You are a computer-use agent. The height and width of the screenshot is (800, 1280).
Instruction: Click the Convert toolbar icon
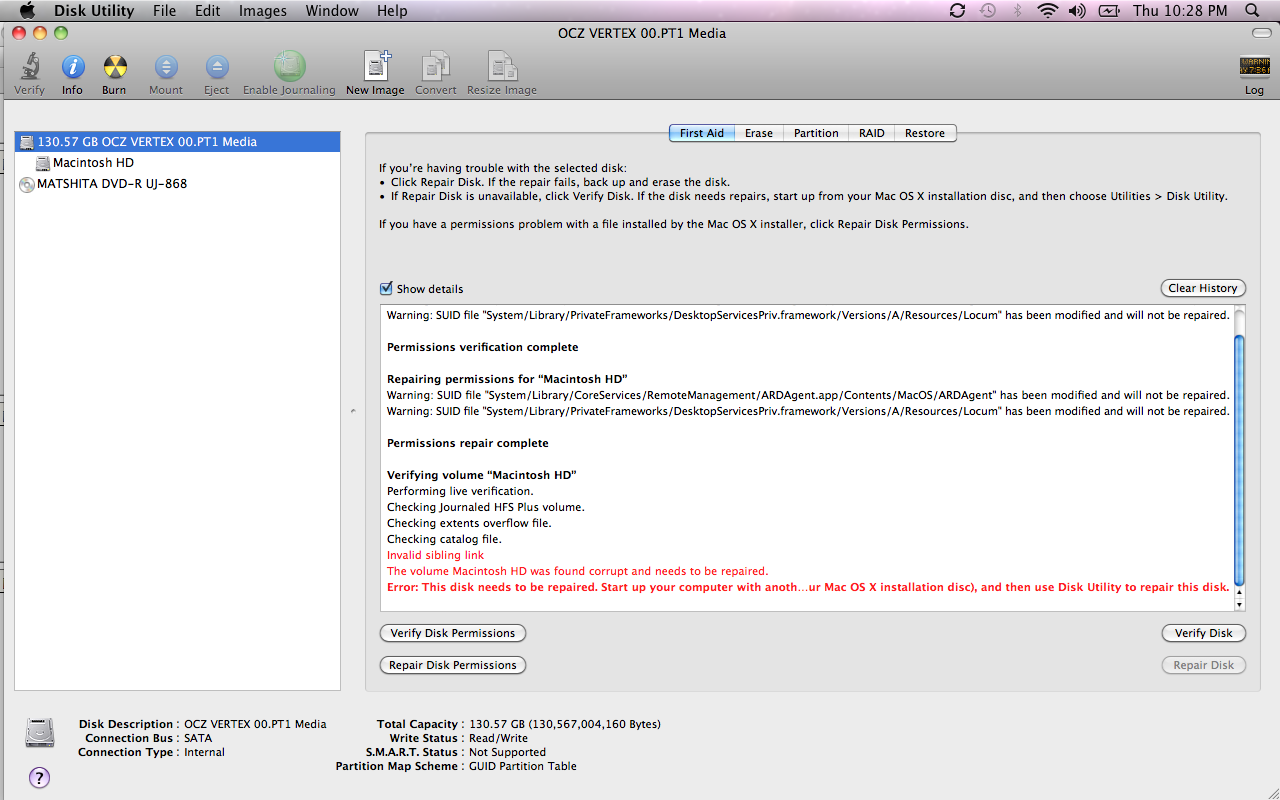[435, 67]
